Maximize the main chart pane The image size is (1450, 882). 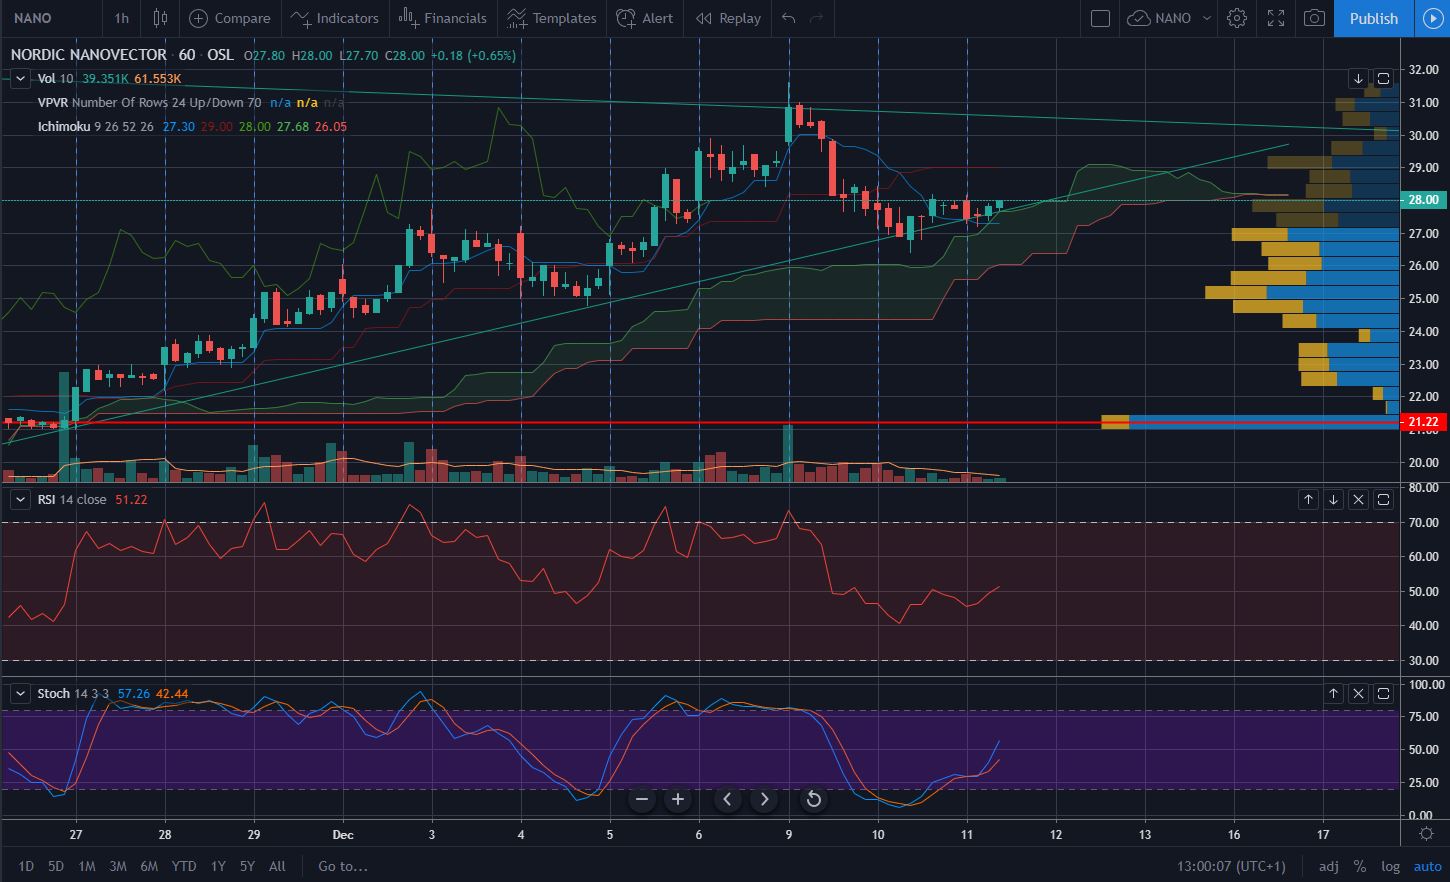(x=1384, y=78)
